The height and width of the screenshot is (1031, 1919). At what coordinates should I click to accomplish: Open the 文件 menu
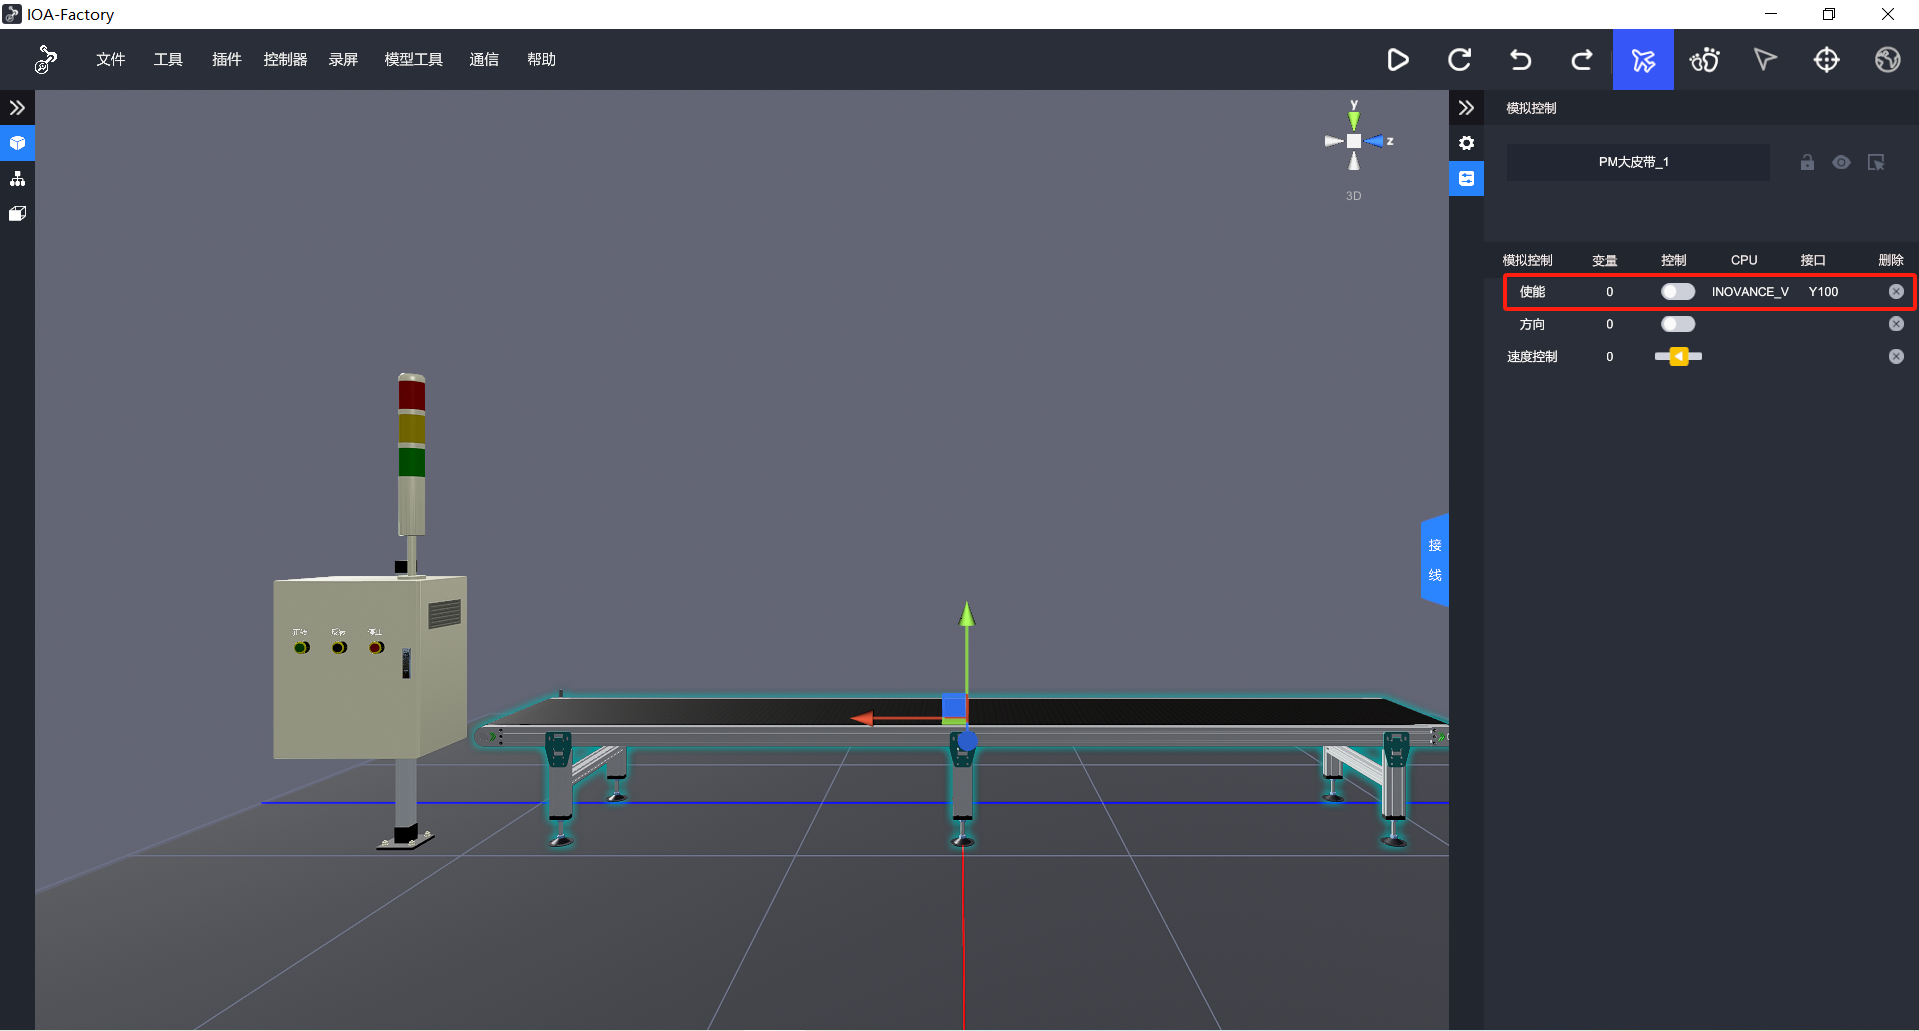tap(110, 60)
